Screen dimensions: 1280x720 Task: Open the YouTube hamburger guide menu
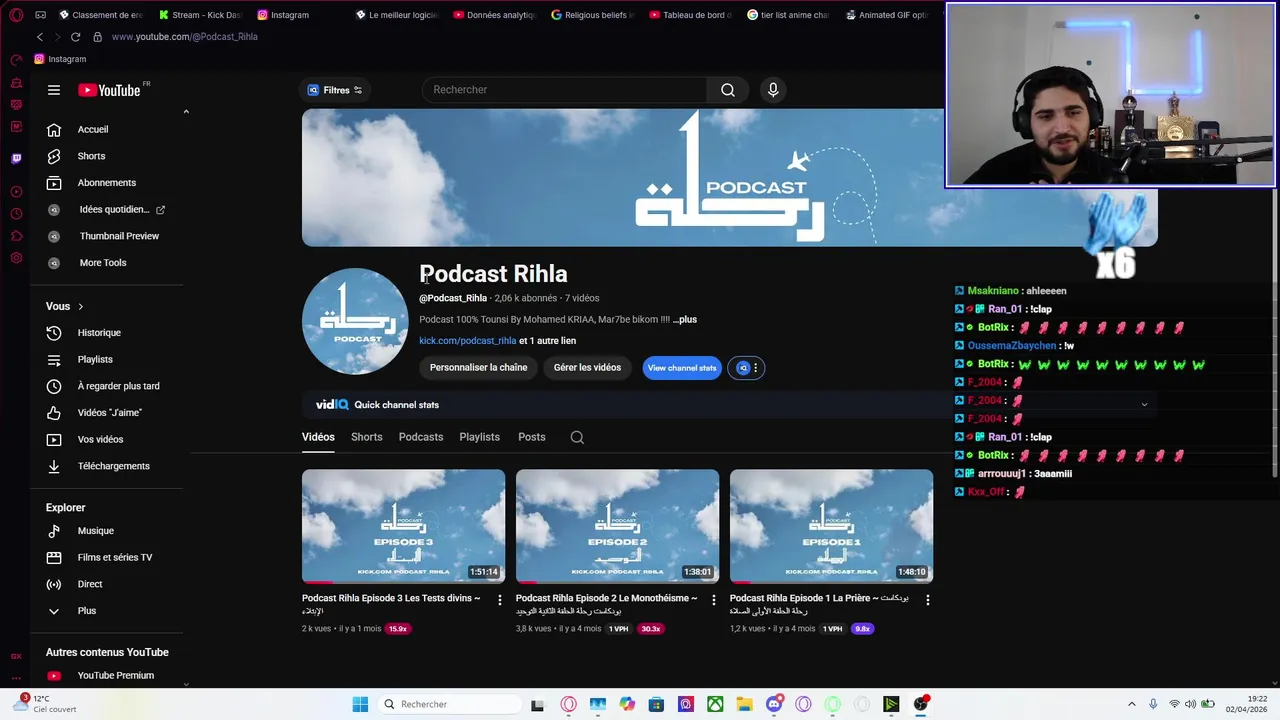point(54,90)
